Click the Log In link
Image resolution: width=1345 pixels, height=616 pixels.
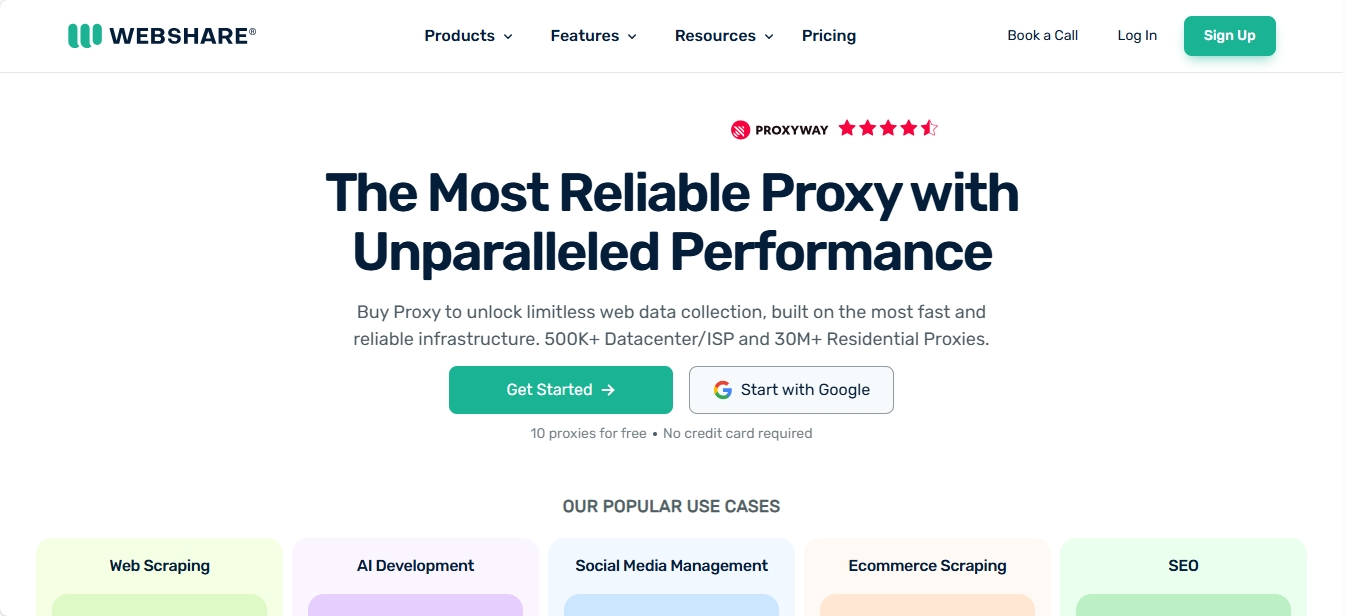pyautogui.click(x=1137, y=35)
